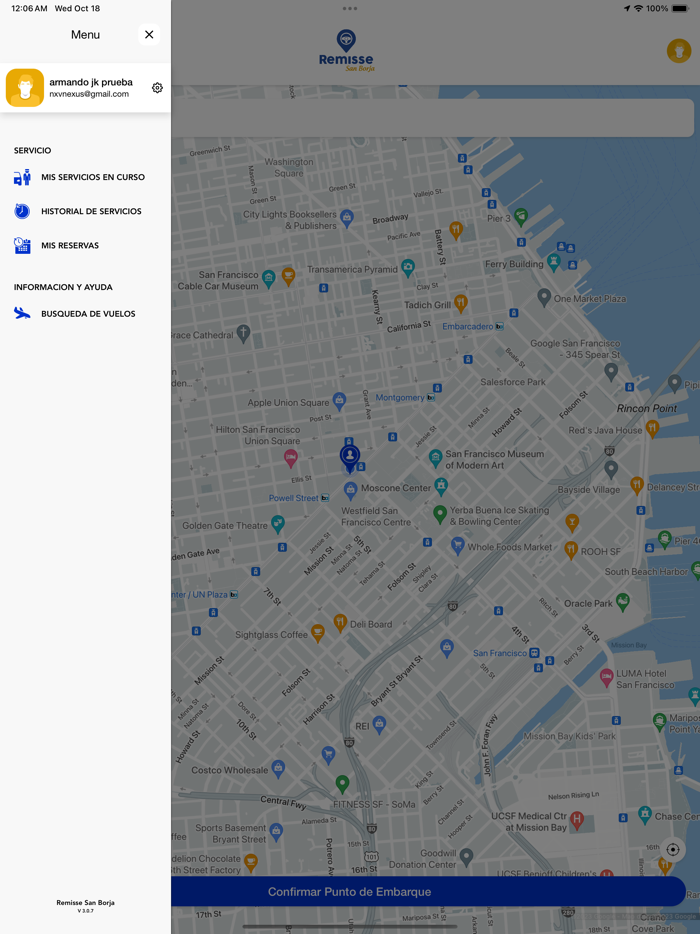Tap Oracle Park map marker
This screenshot has height=934, width=700.
coord(623,602)
